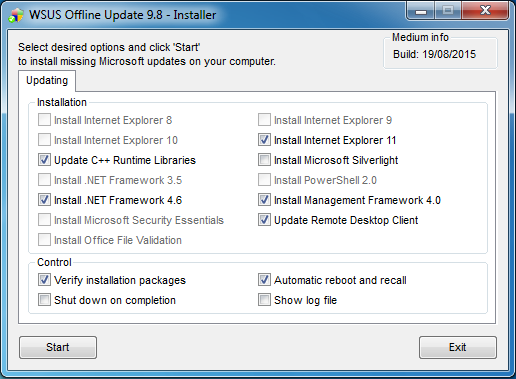Image resolution: width=516 pixels, height=379 pixels.
Task: Check the Show log file box
Action: tap(264, 300)
